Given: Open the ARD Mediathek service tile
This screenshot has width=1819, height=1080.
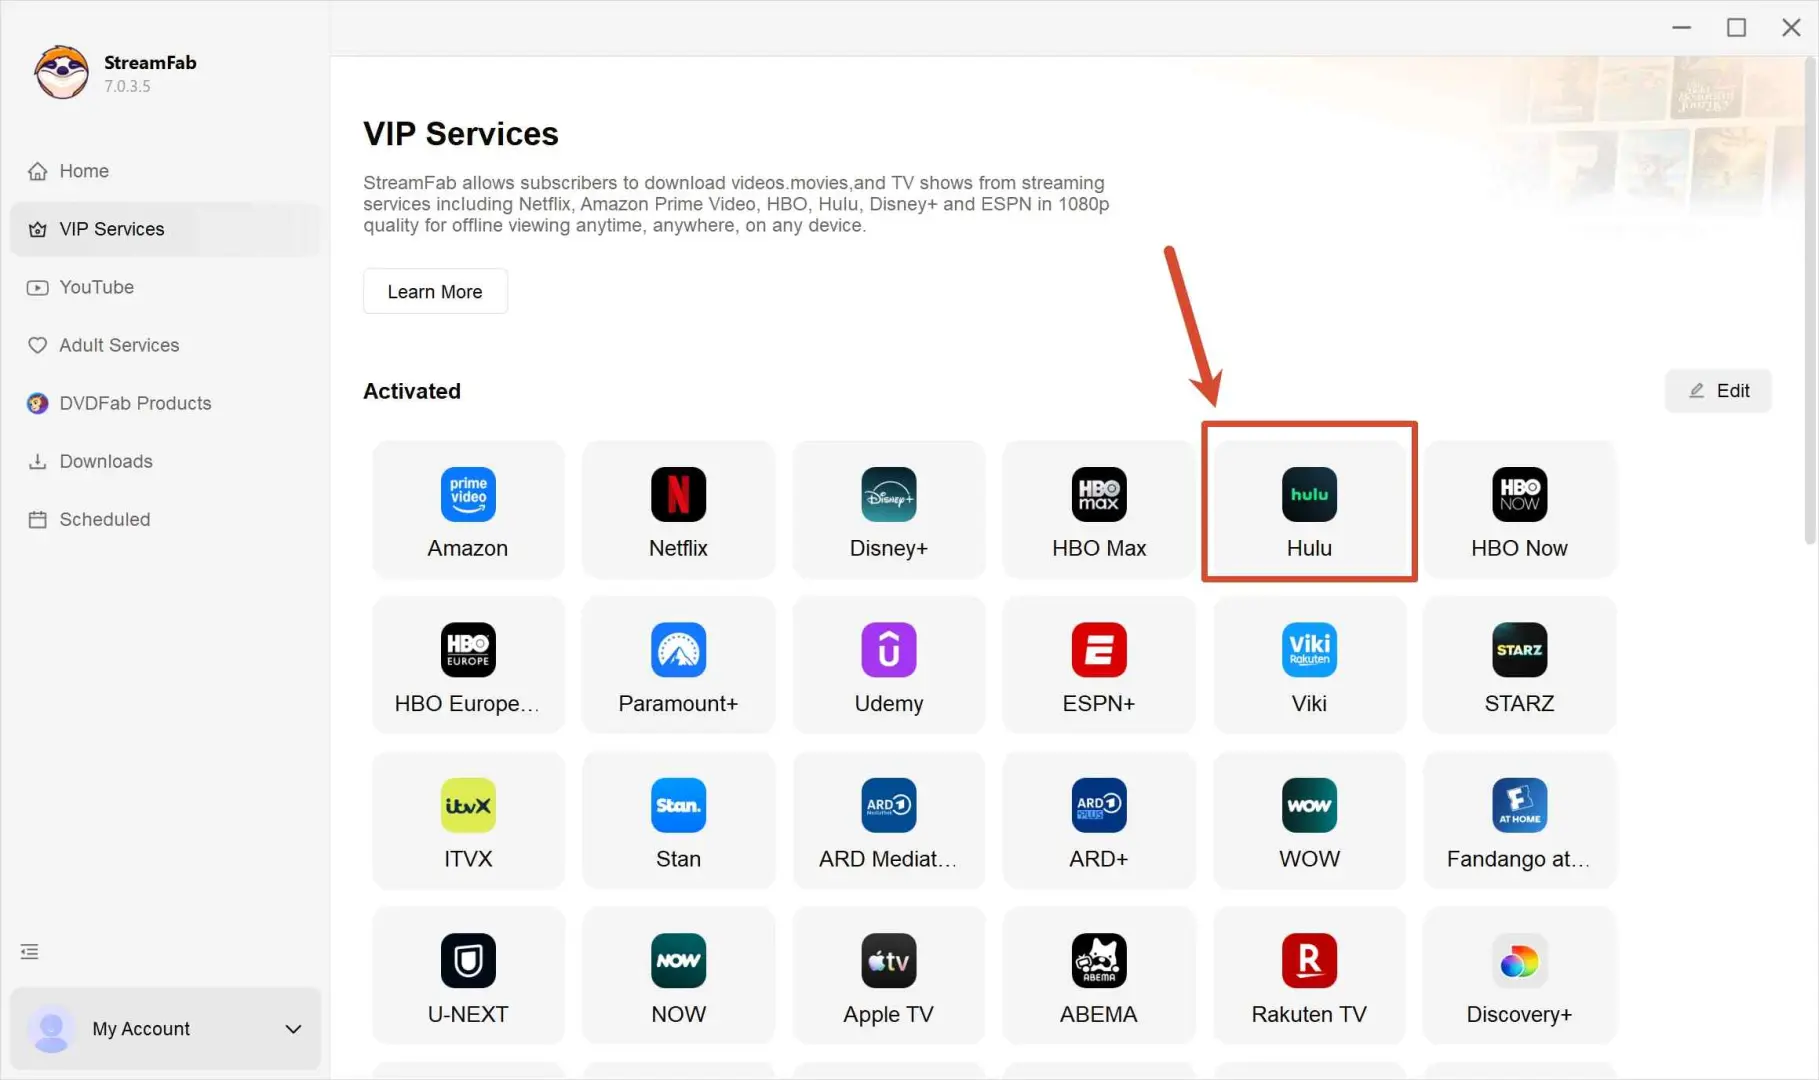Looking at the screenshot, I should [888, 820].
